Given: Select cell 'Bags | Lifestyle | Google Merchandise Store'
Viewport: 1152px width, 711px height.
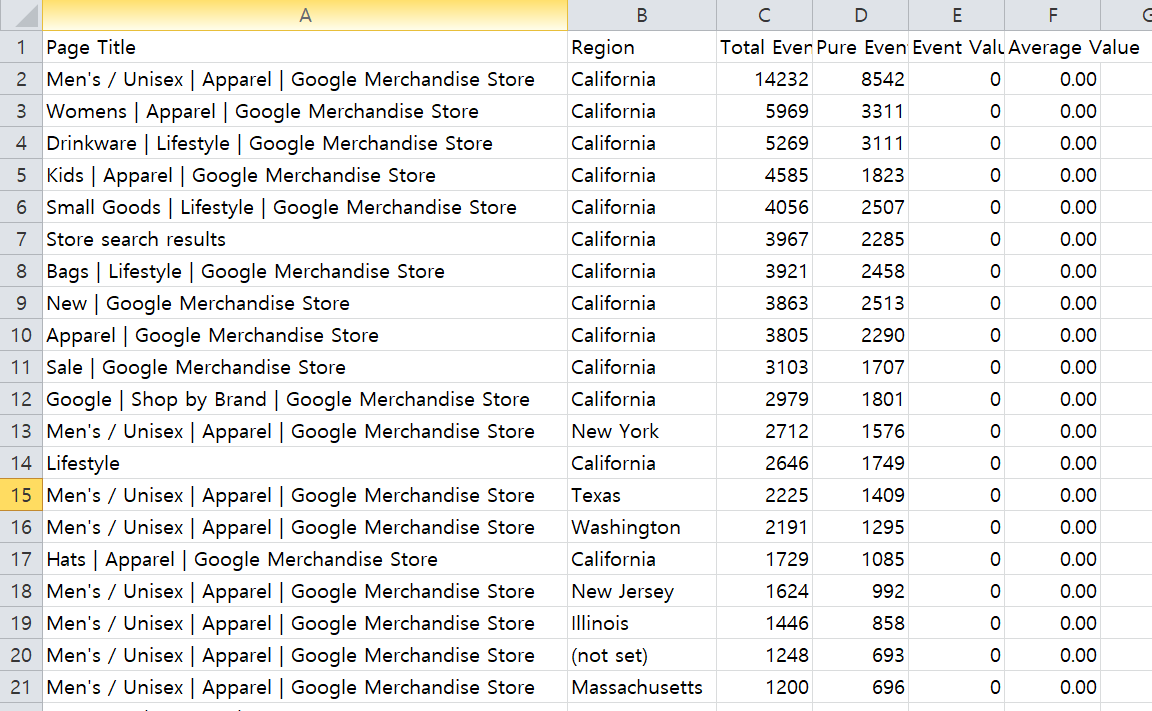Looking at the screenshot, I should coord(305,271).
